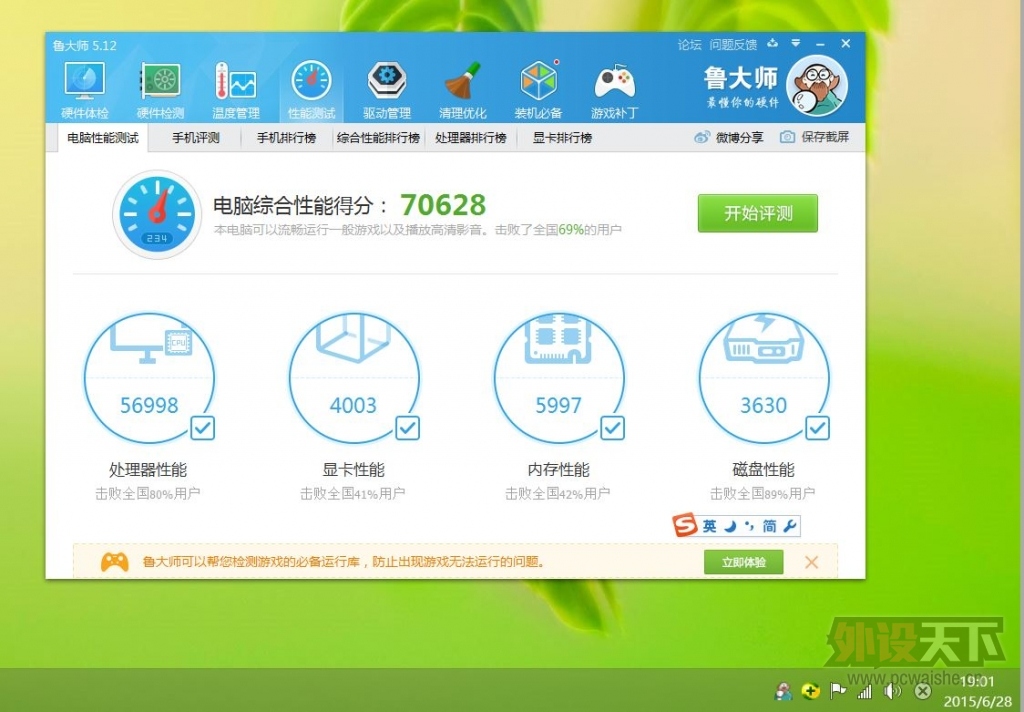Toggle Sogou 英 input language mode
Screen dimensions: 1024x712
pos(709,526)
